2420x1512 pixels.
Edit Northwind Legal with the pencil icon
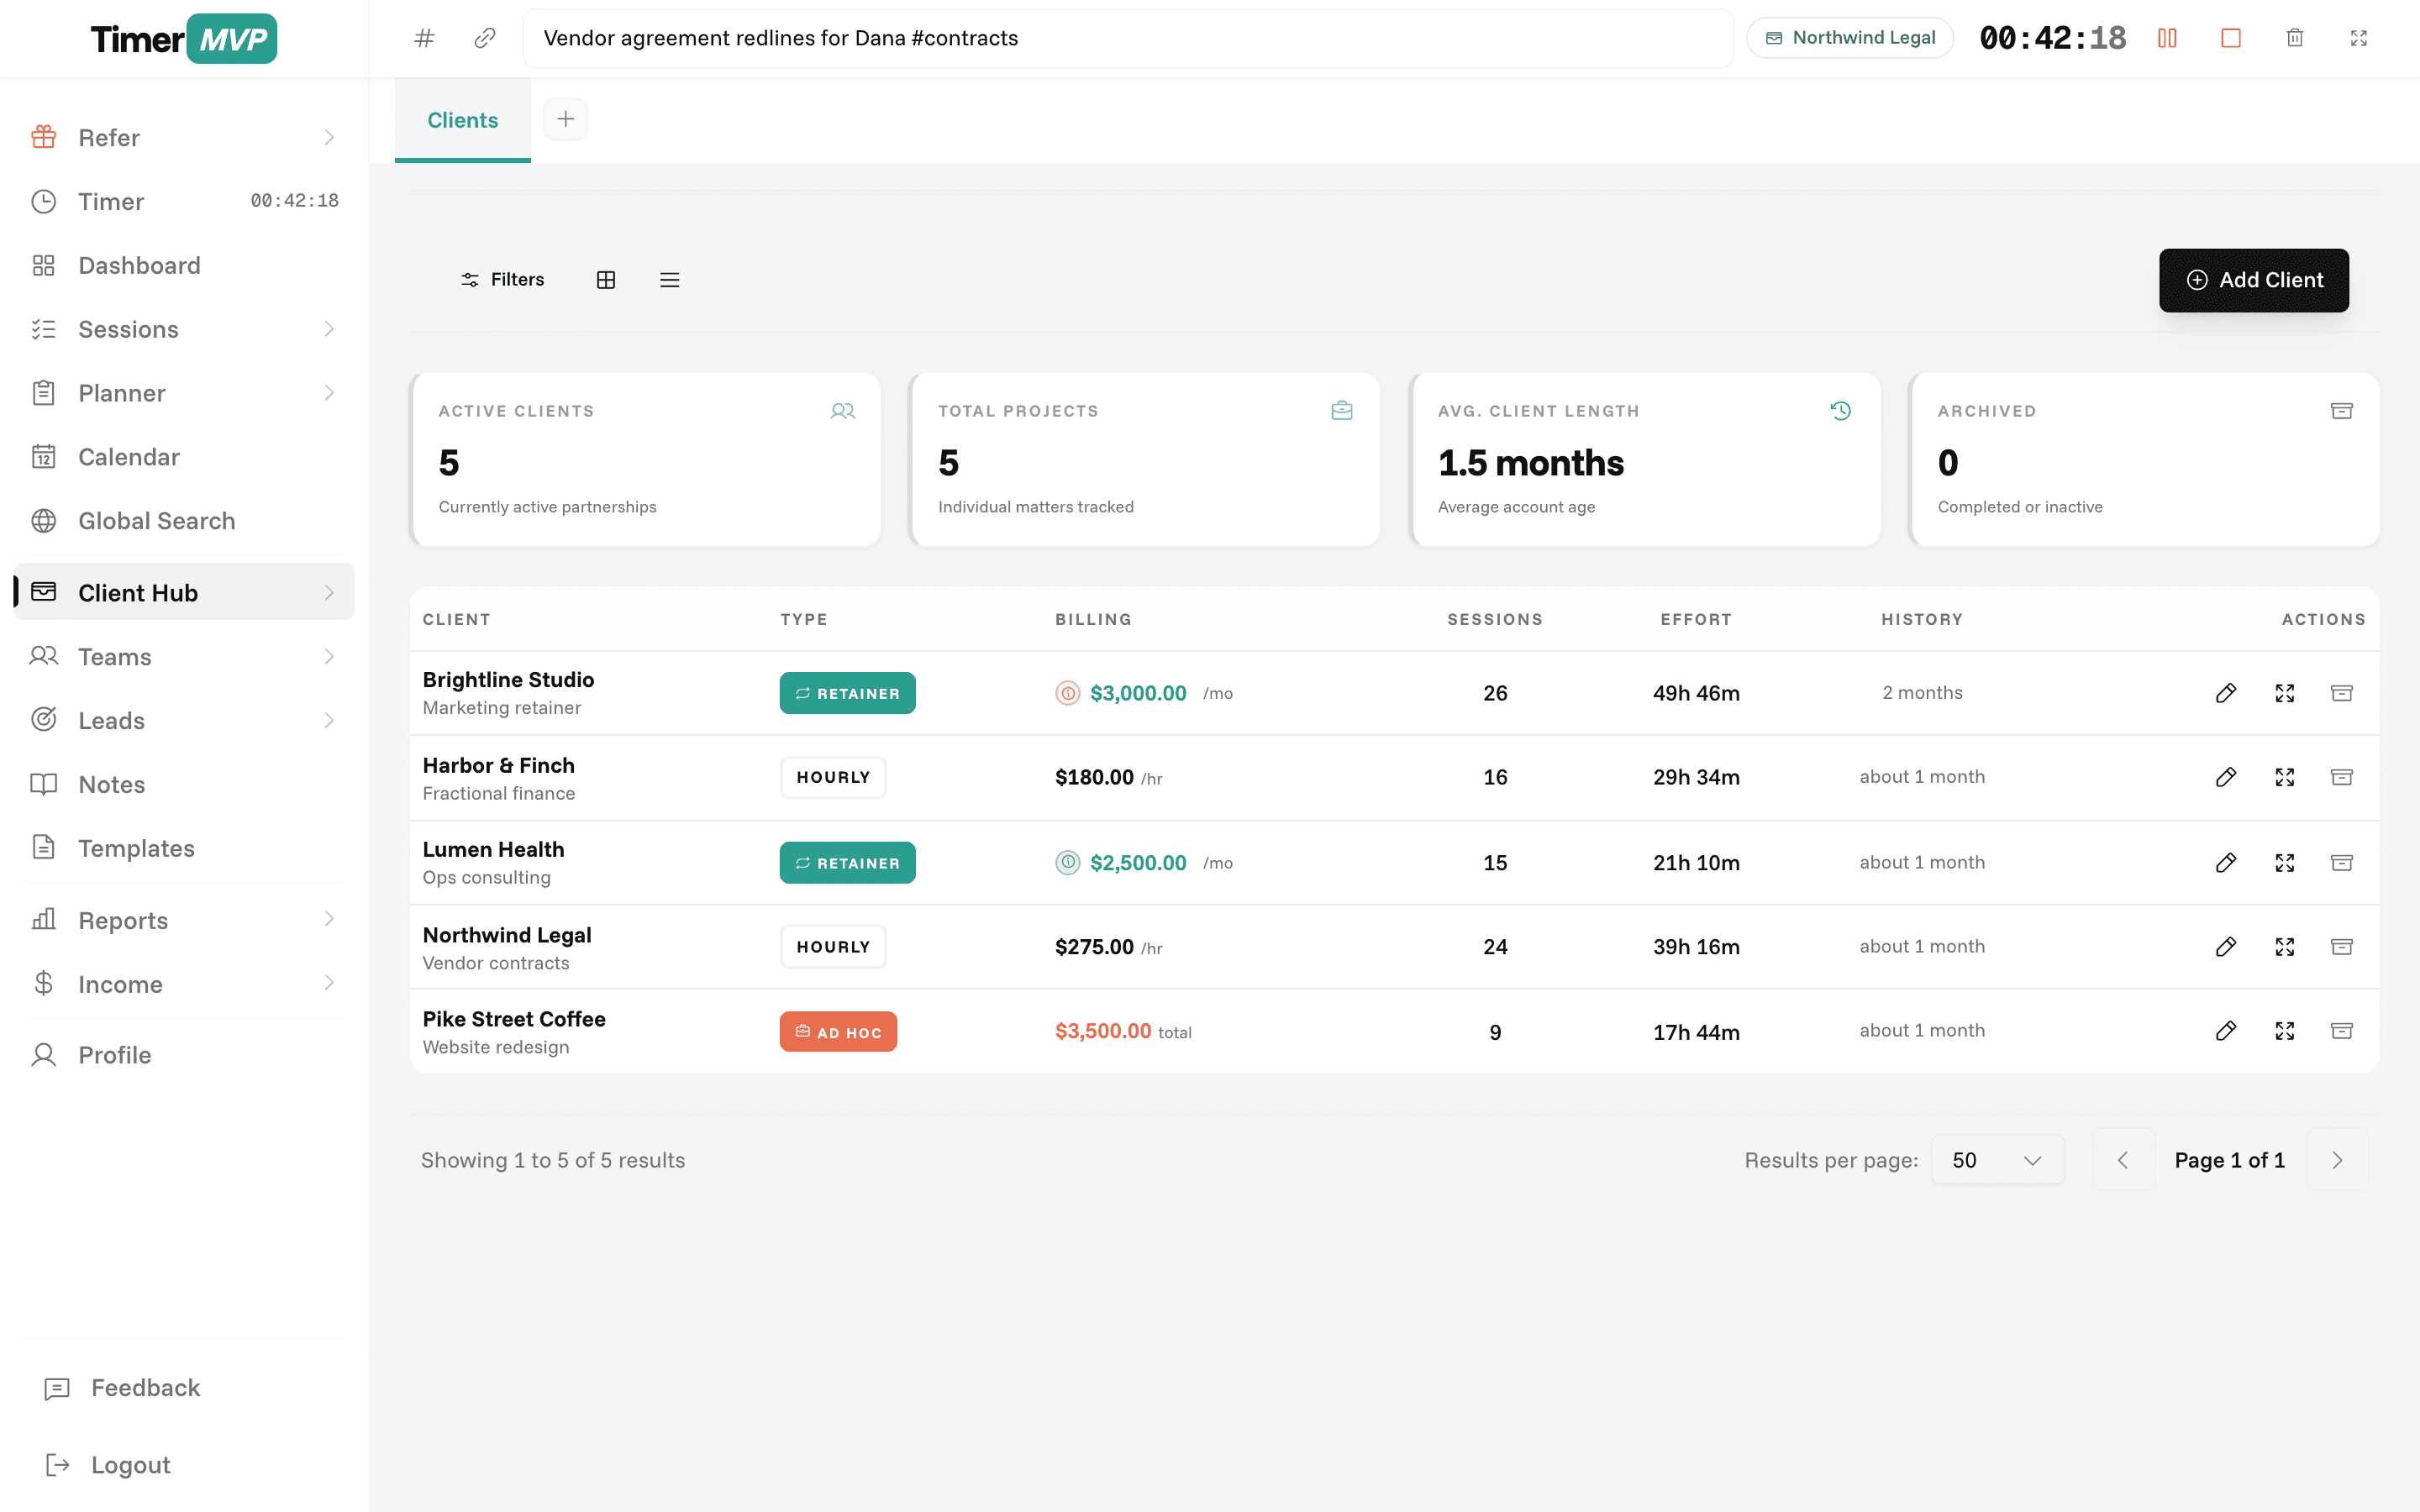coord(2226,946)
